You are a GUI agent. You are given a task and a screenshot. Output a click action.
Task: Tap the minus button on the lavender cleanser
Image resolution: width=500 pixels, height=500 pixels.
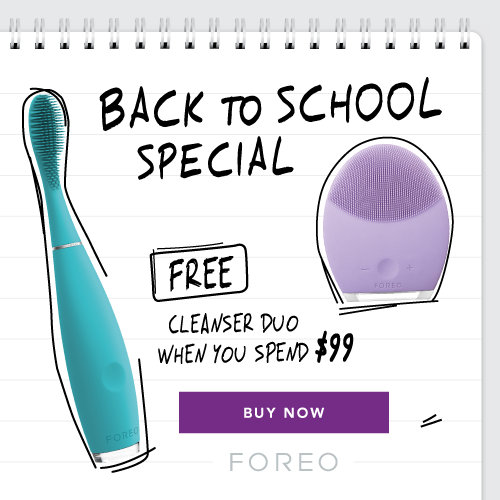click(365, 268)
